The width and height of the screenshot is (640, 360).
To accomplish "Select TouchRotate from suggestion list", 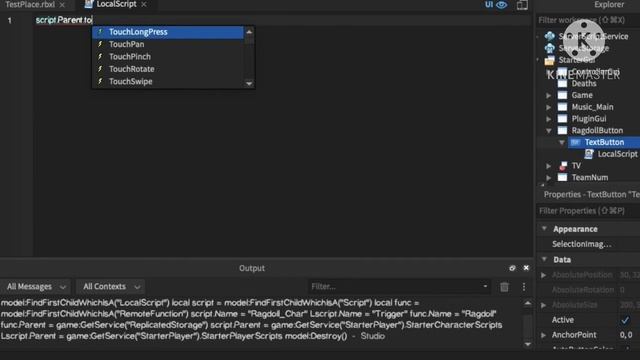I will tap(168, 69).
